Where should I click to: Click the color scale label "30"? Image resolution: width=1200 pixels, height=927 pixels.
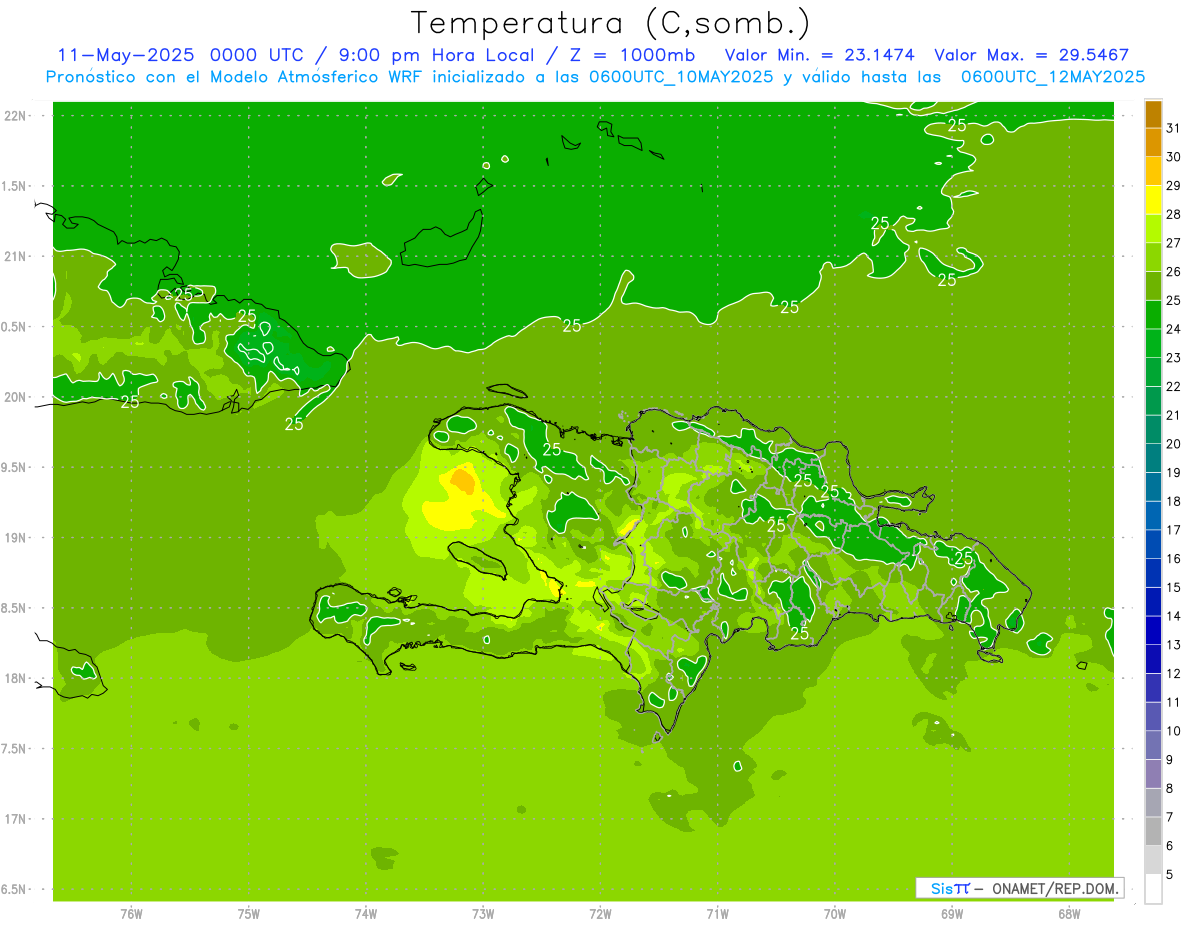1174,157
